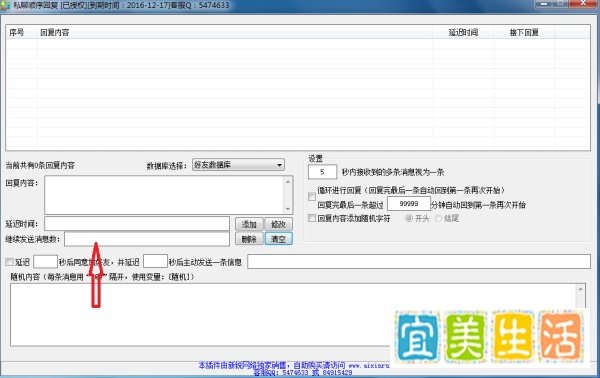Viewport: 600px width, 378px height.
Task: Edit the seconds field showing 5
Action: click(322, 172)
